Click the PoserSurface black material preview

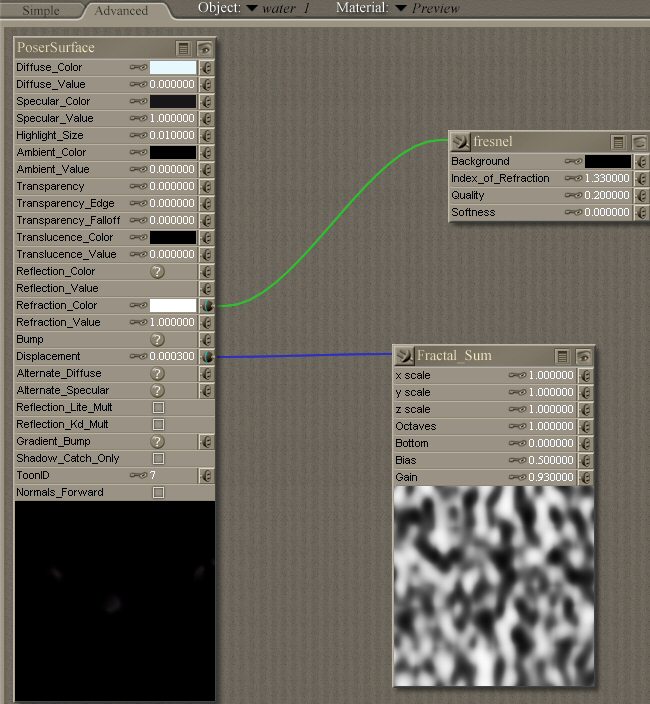pos(115,602)
